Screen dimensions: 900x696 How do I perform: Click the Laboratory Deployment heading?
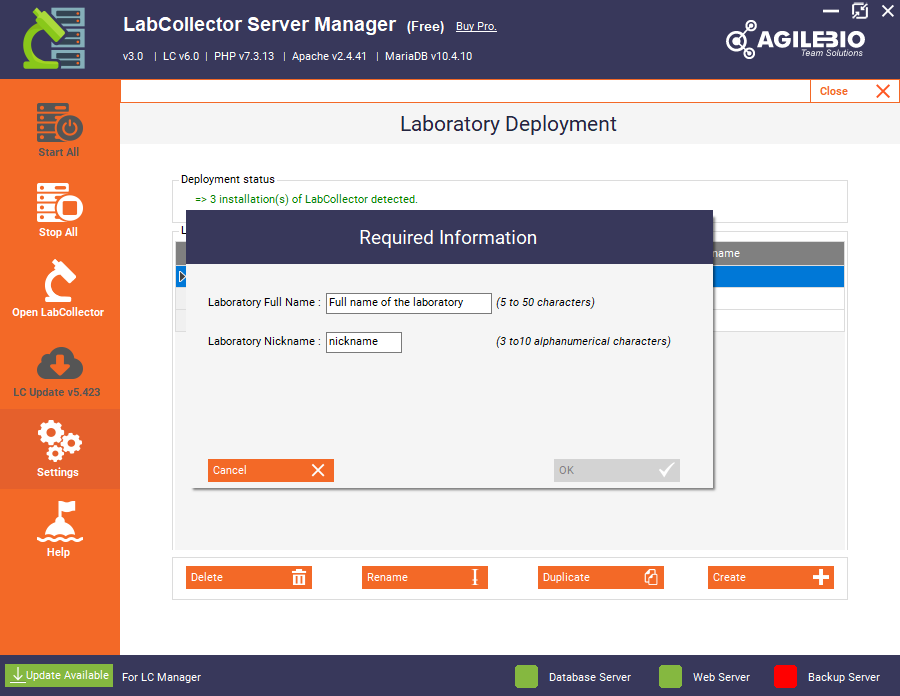(x=509, y=124)
